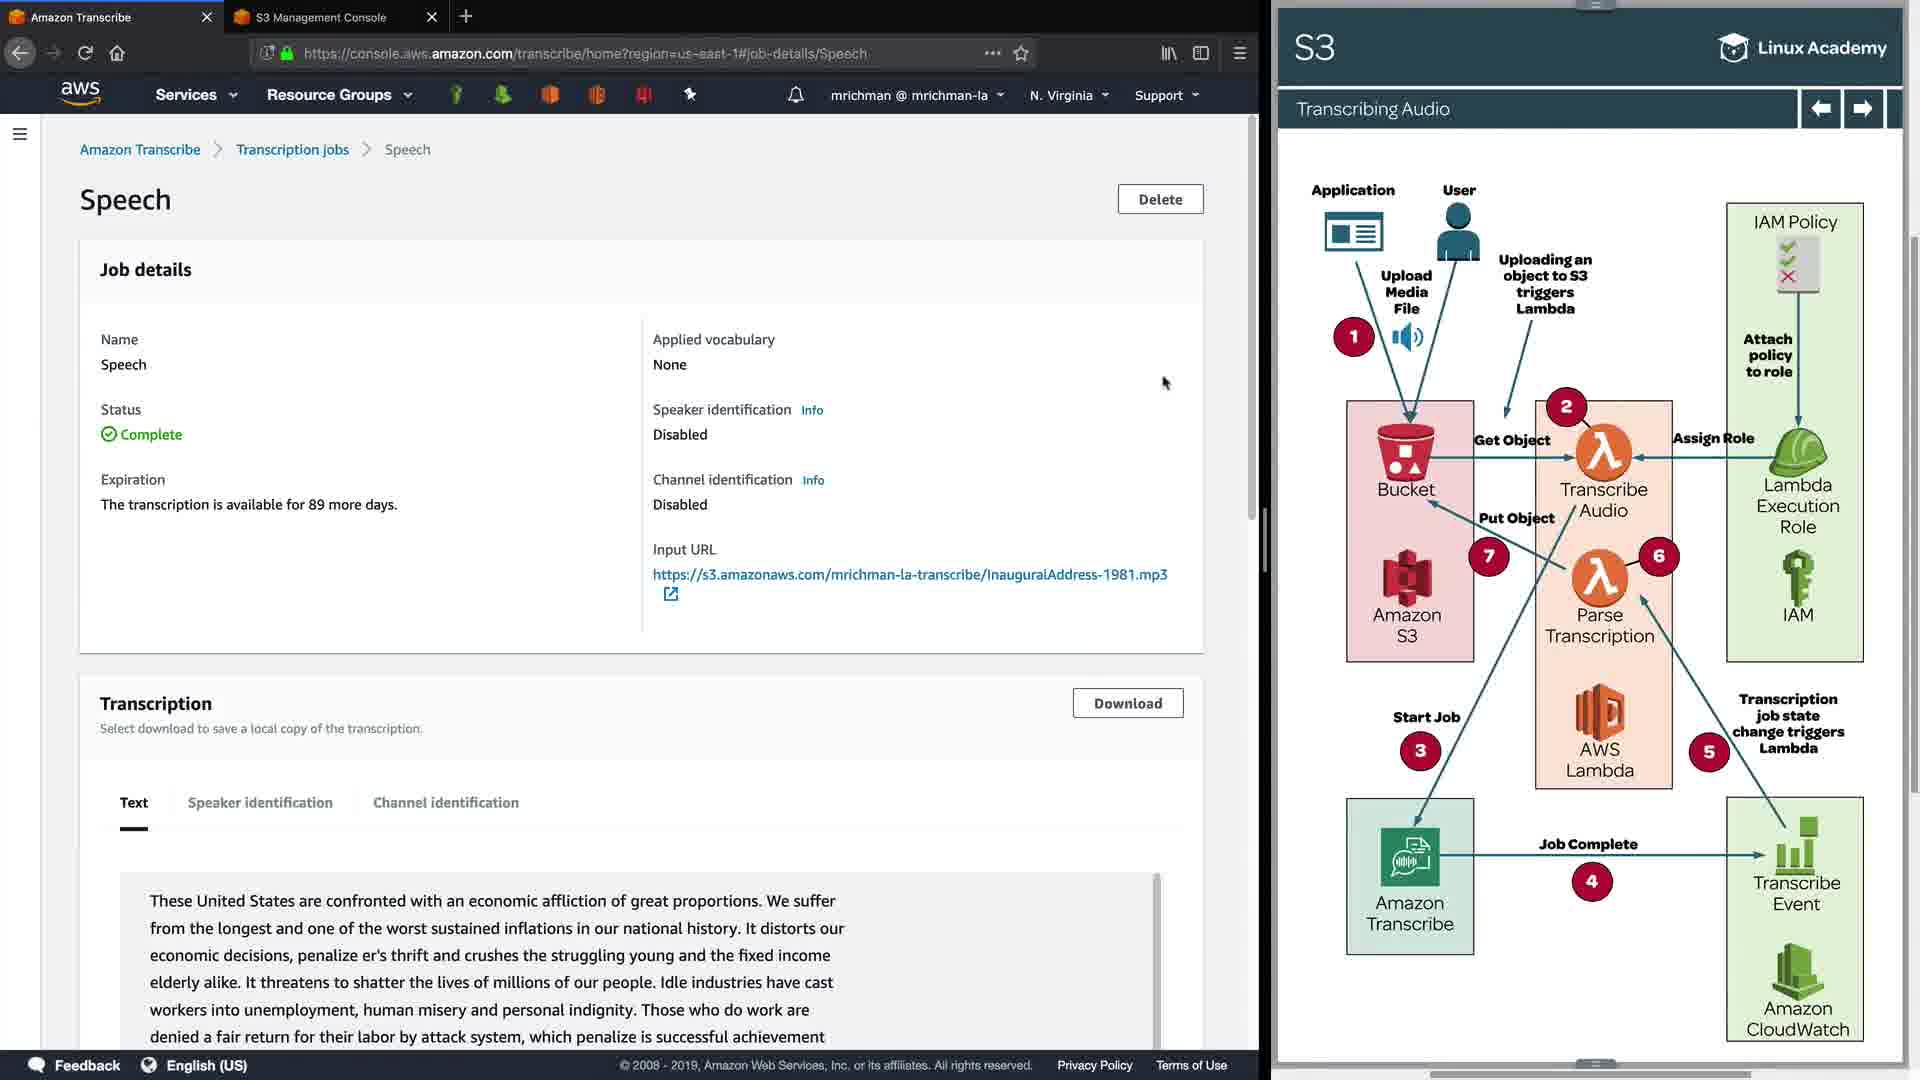Switch to S3 Management Console tab
Image resolution: width=1920 pixels, height=1080 pixels.
pos(321,17)
